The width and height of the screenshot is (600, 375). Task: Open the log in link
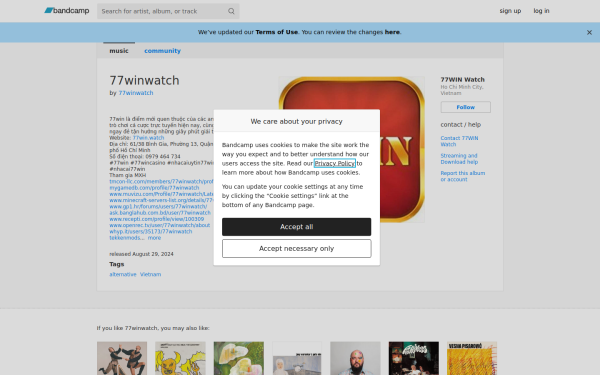click(541, 11)
